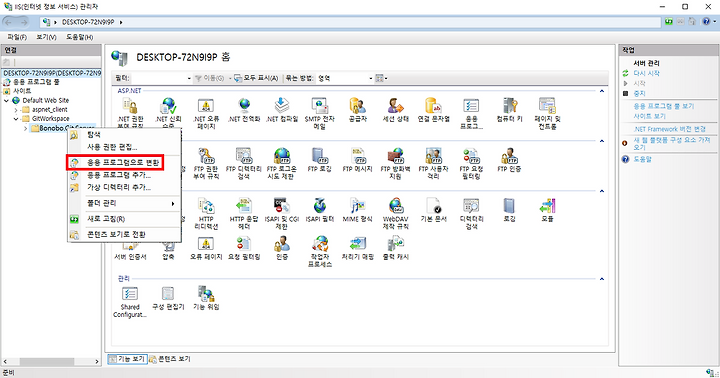Image resolution: width=720 pixels, height=378 pixels.
Task: Choose 응용 프로그램 추가 in context menu
Action: [x=124, y=175]
